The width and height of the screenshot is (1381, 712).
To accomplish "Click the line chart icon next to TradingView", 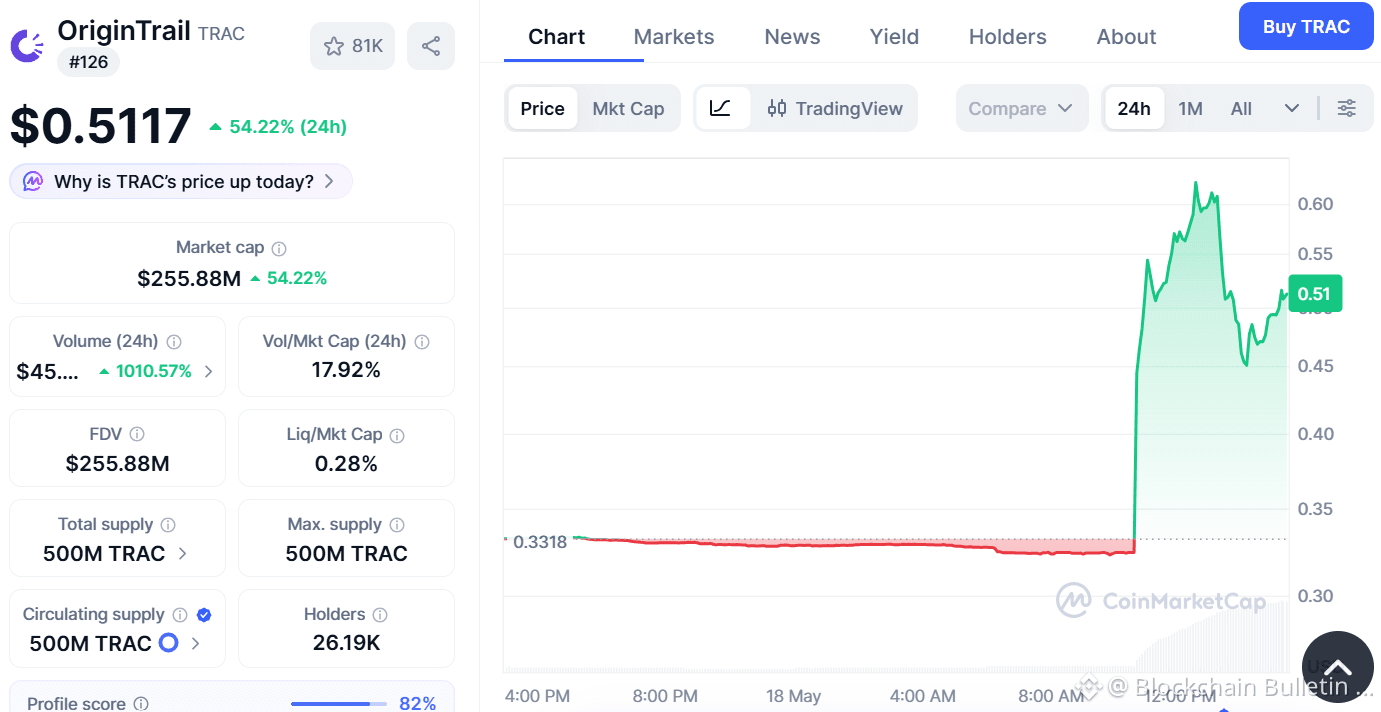I will (x=721, y=108).
